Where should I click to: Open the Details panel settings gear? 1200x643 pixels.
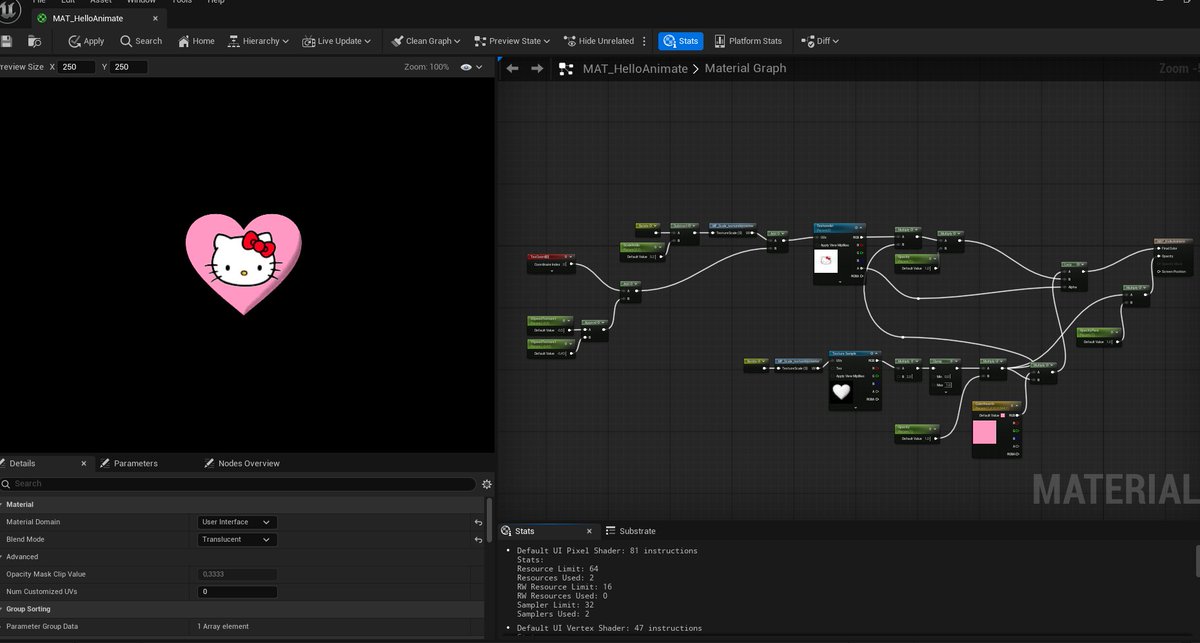click(x=487, y=484)
